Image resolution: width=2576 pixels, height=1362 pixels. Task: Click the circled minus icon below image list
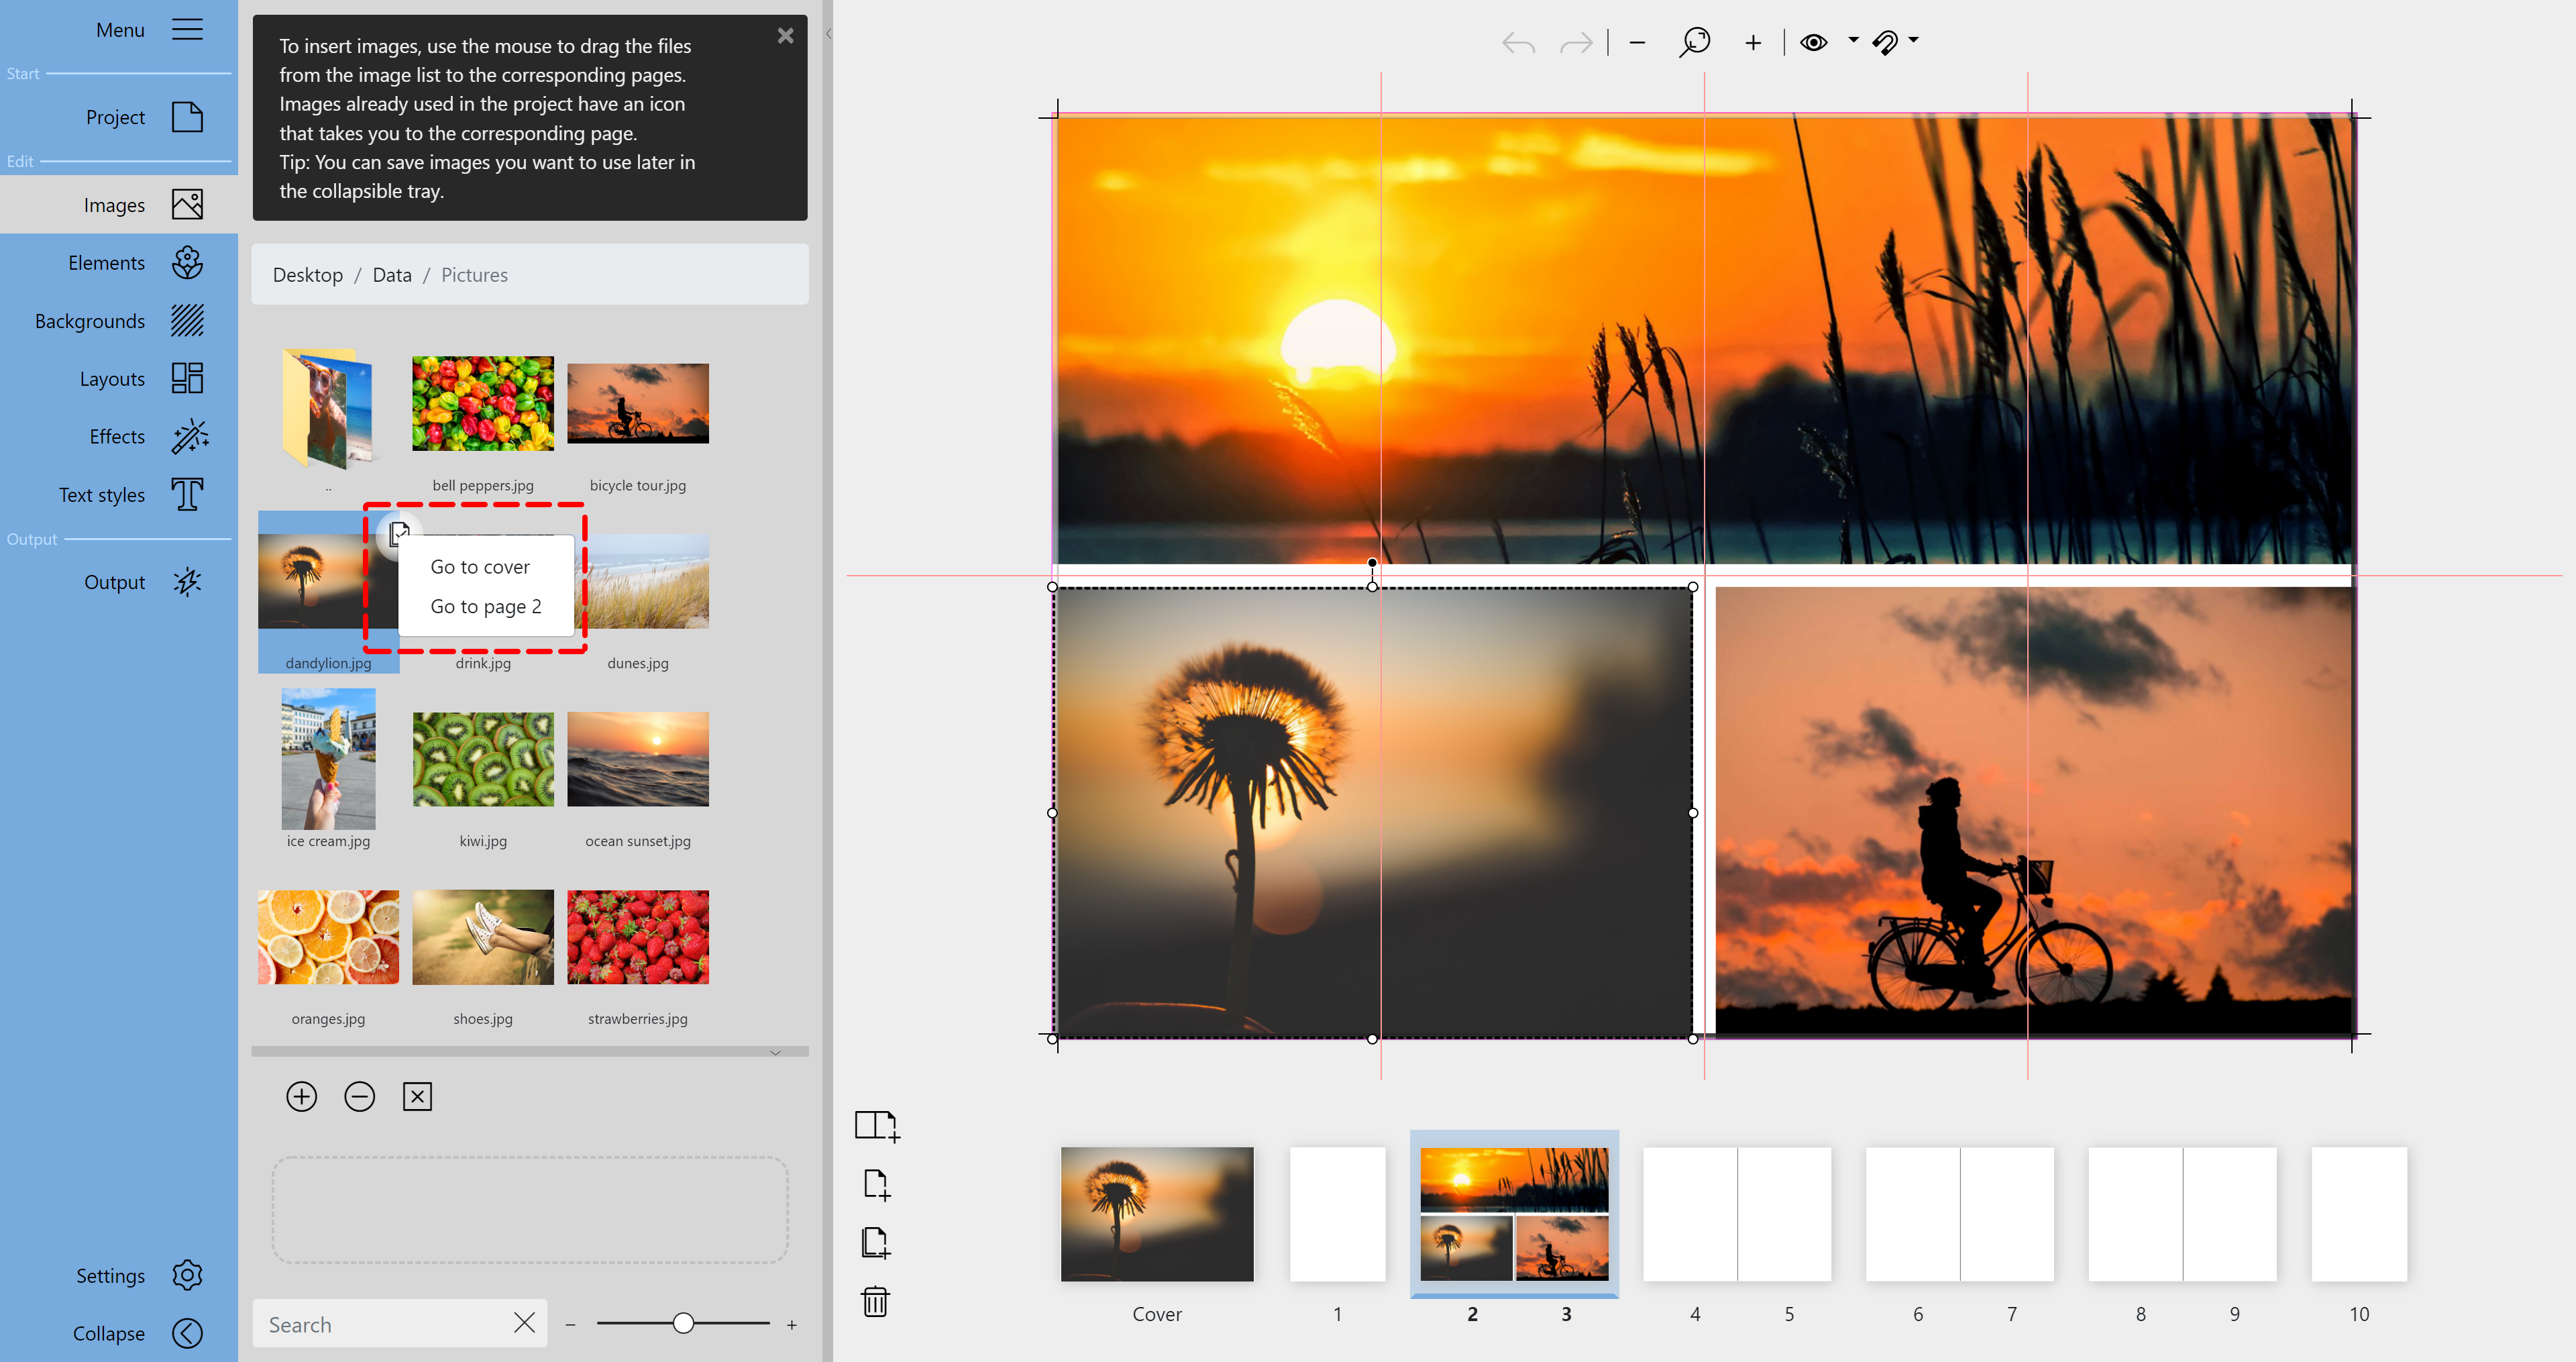click(x=359, y=1096)
